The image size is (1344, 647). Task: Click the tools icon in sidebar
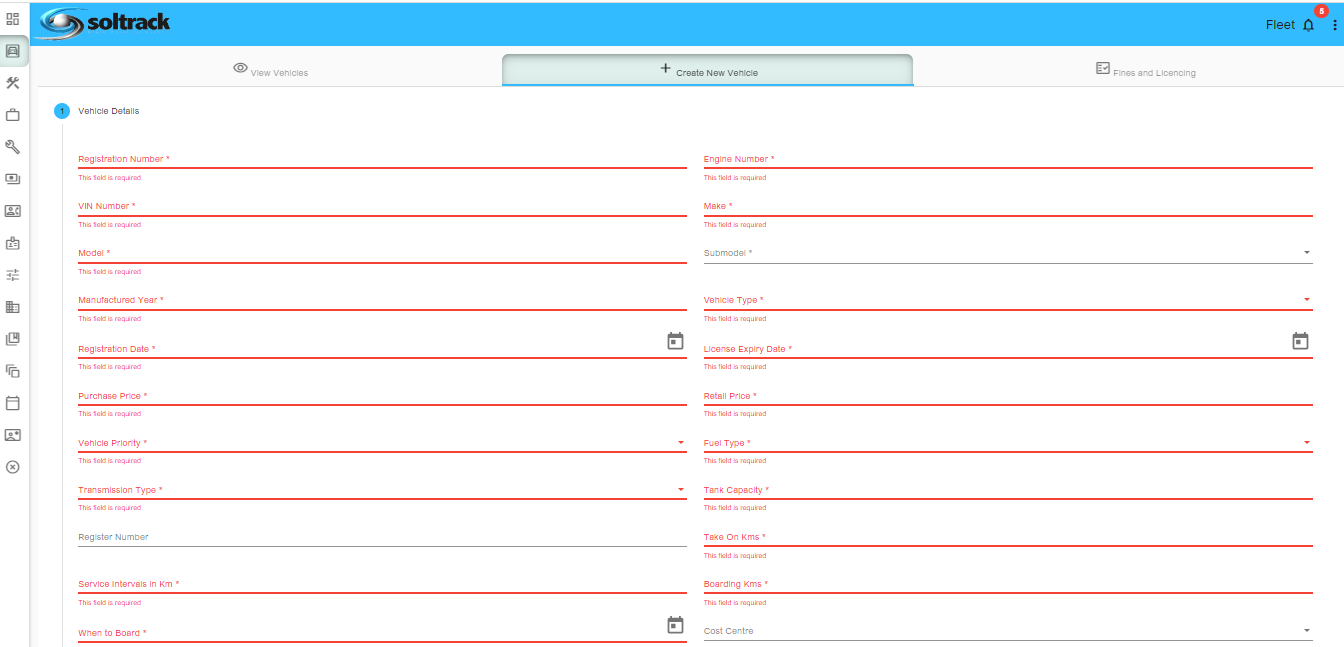(x=13, y=83)
